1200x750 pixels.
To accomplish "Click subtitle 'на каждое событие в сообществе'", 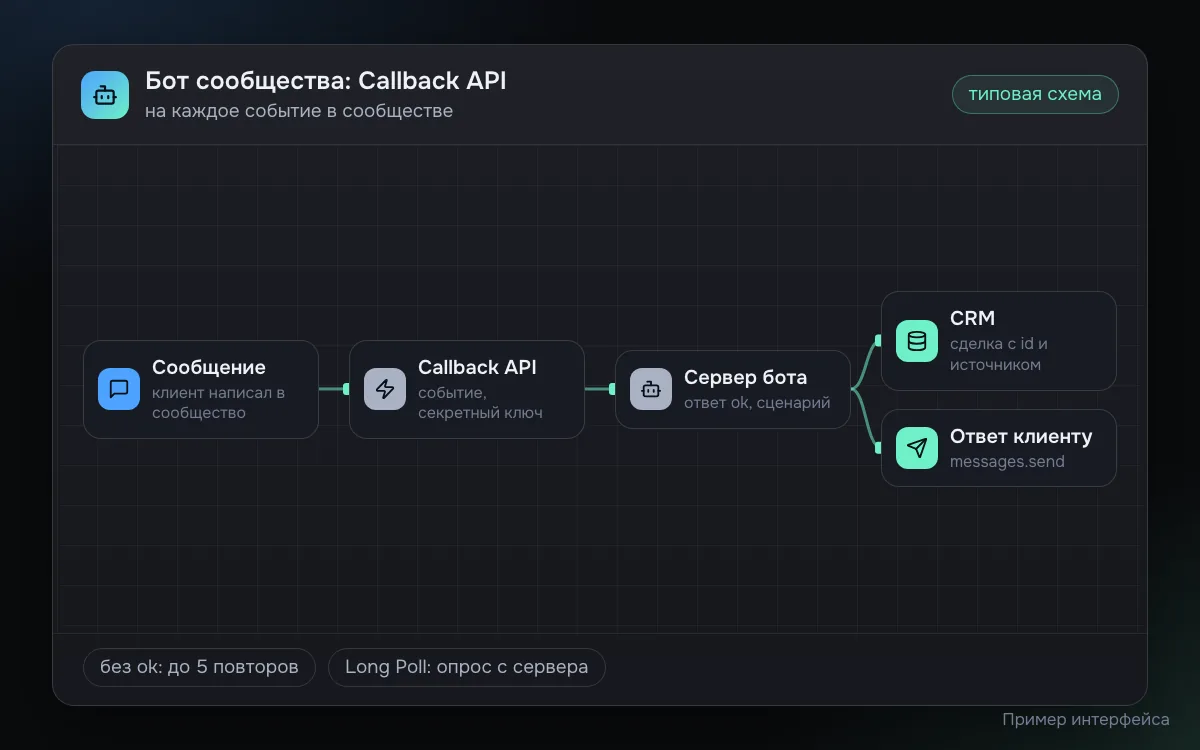I will point(299,111).
